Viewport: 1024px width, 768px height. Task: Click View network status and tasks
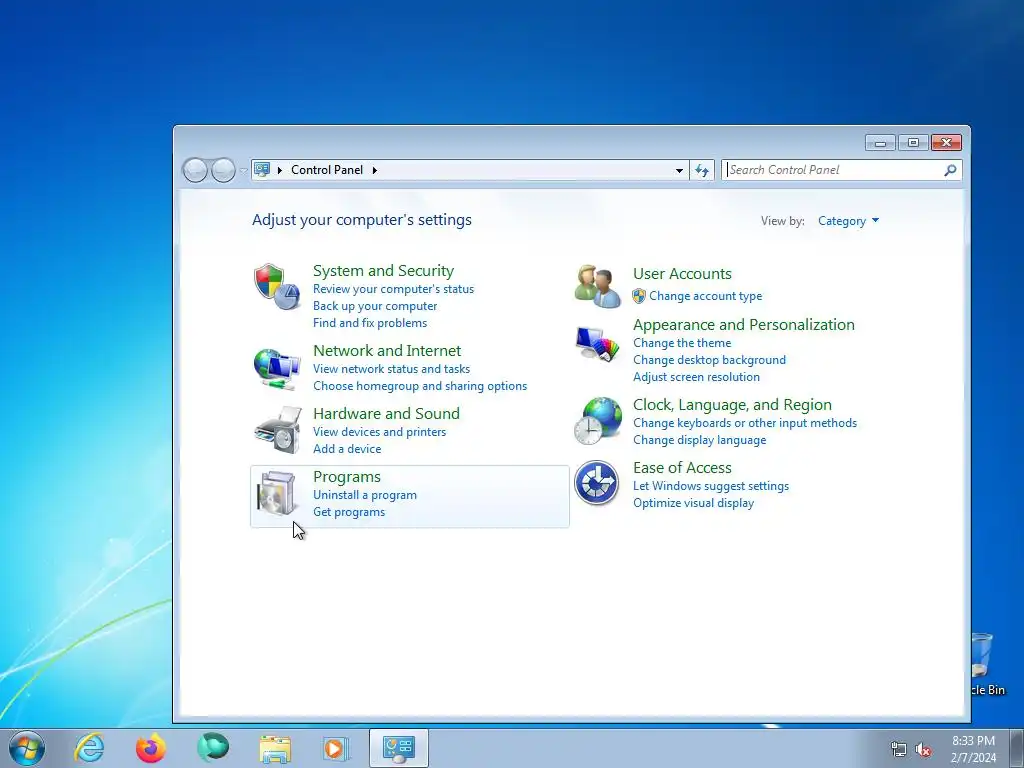pos(391,369)
